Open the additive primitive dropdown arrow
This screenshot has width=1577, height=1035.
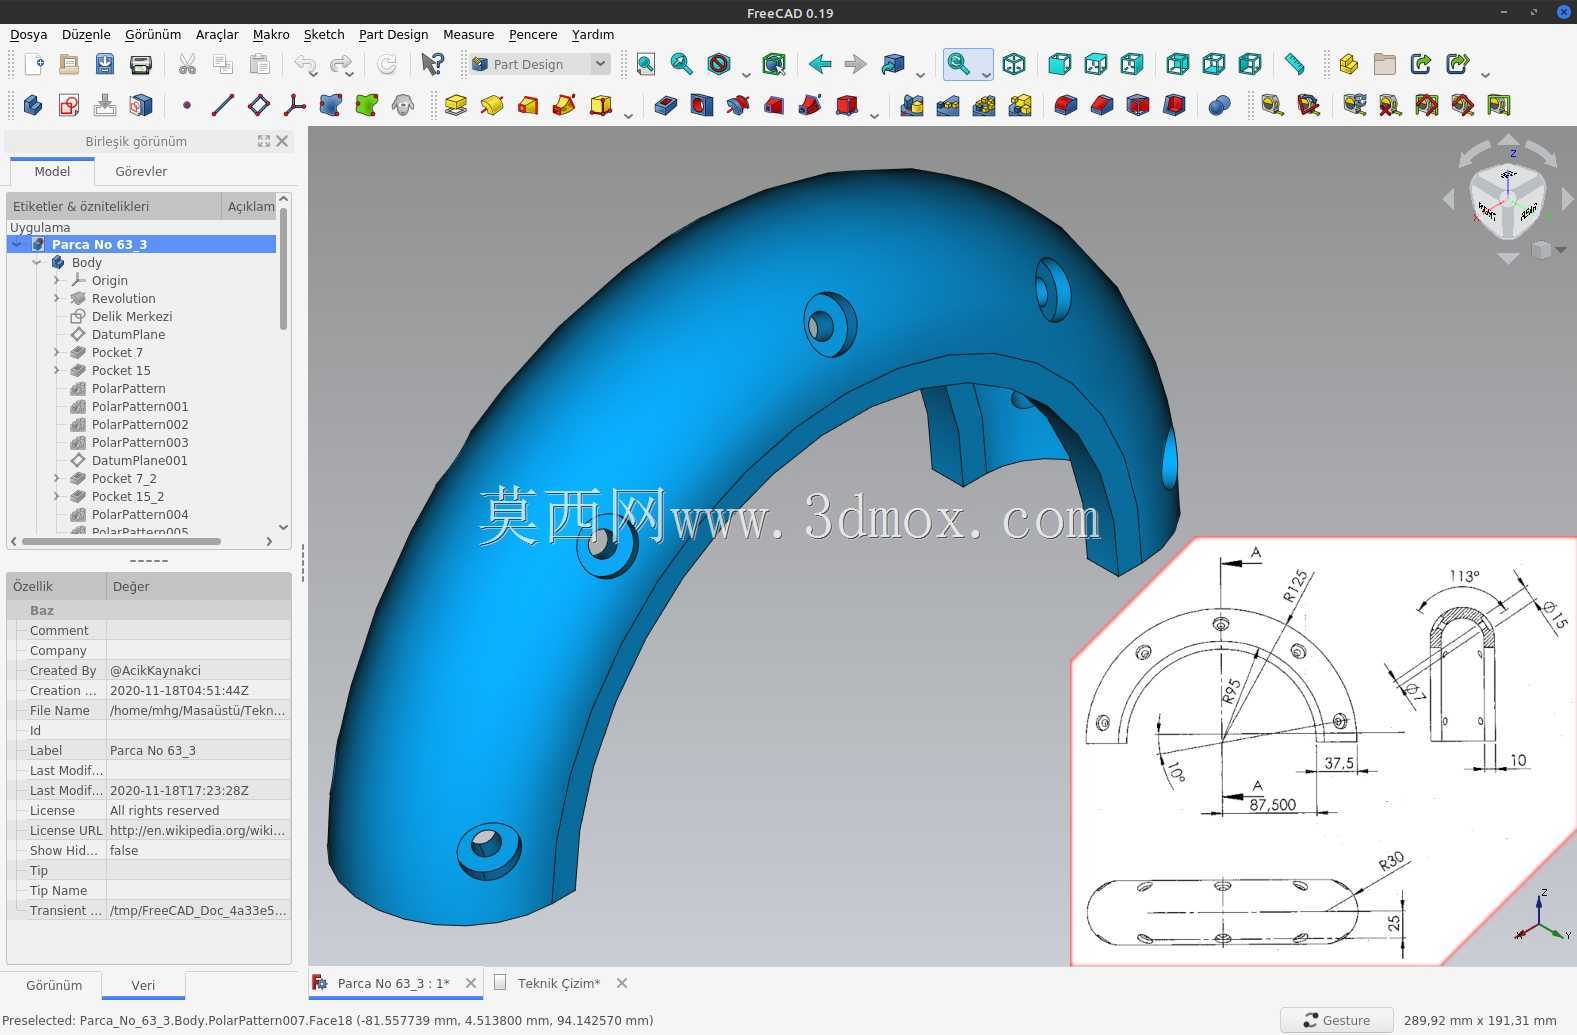[628, 114]
